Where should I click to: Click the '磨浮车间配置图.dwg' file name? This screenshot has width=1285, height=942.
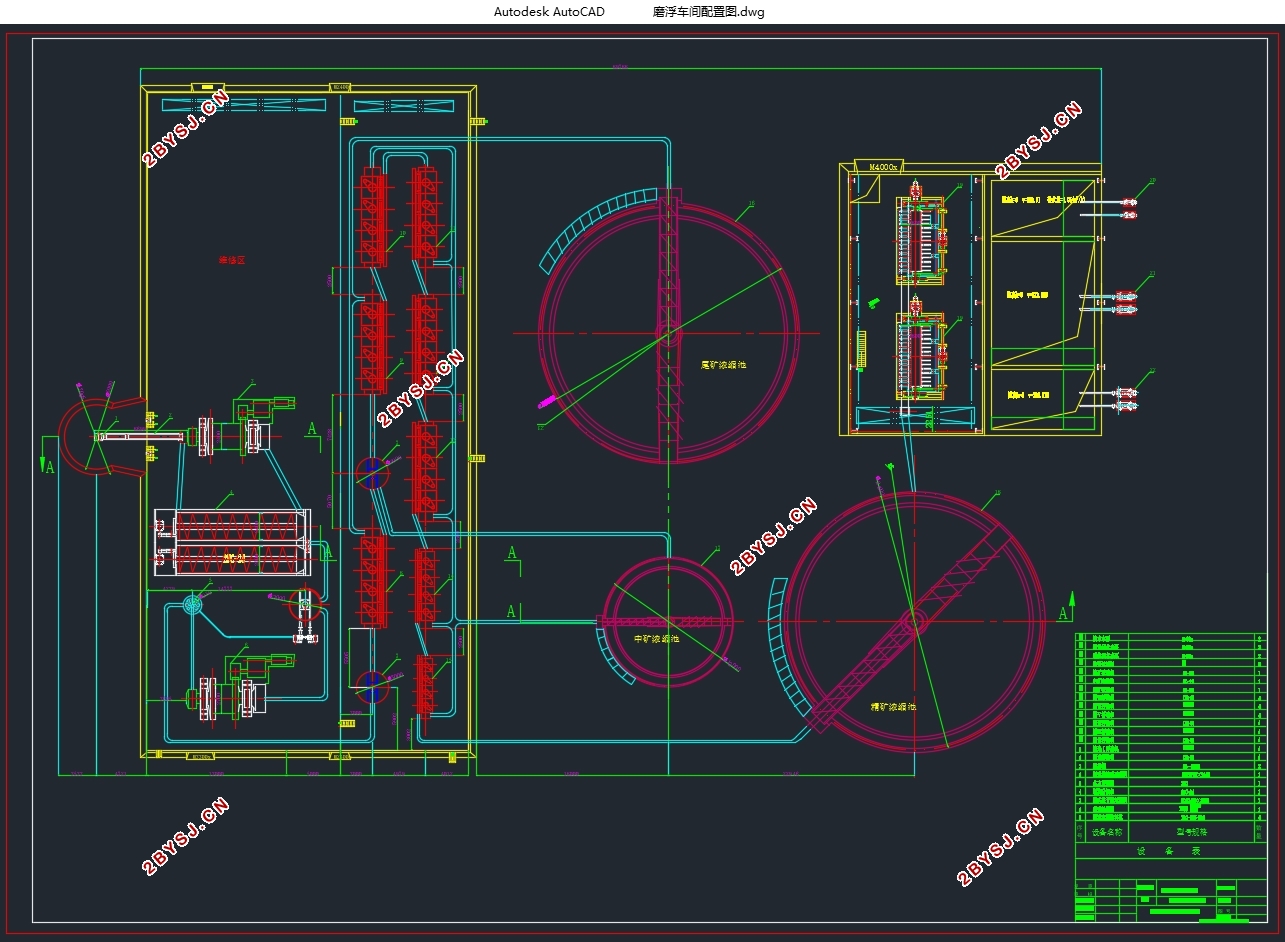(x=708, y=12)
